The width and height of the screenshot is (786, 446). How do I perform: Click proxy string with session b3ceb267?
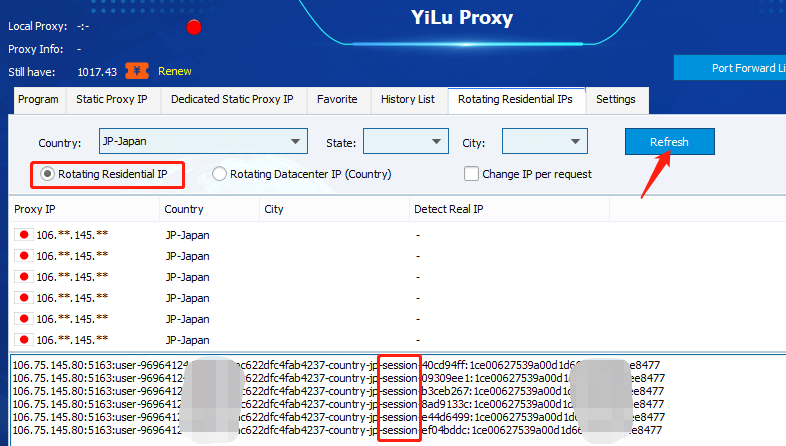point(338,391)
